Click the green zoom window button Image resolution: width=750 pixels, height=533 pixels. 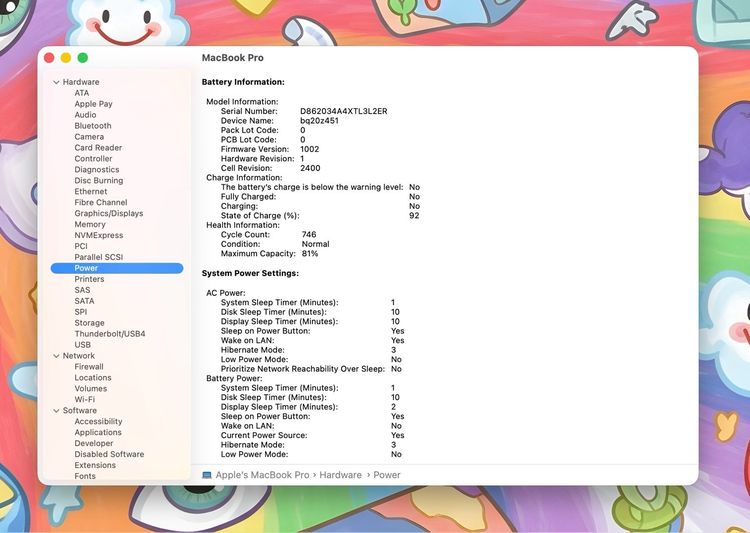[x=83, y=58]
